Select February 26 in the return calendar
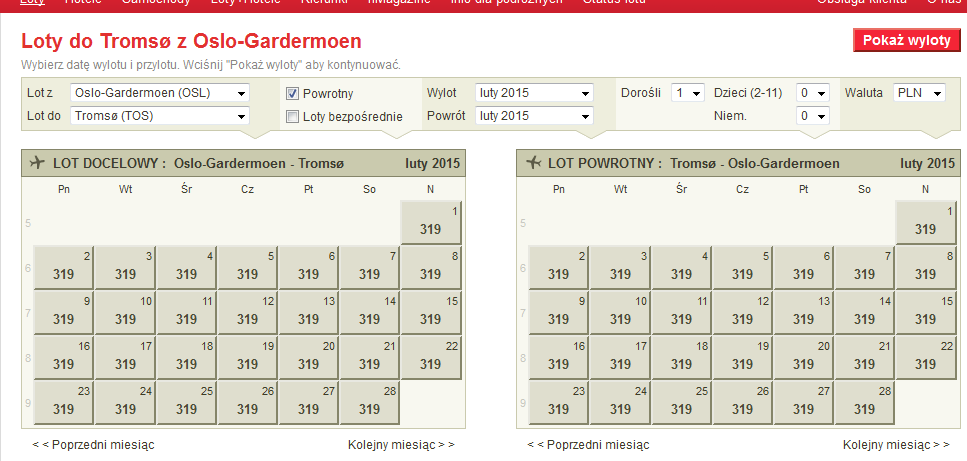The image size is (967, 461). click(x=743, y=402)
